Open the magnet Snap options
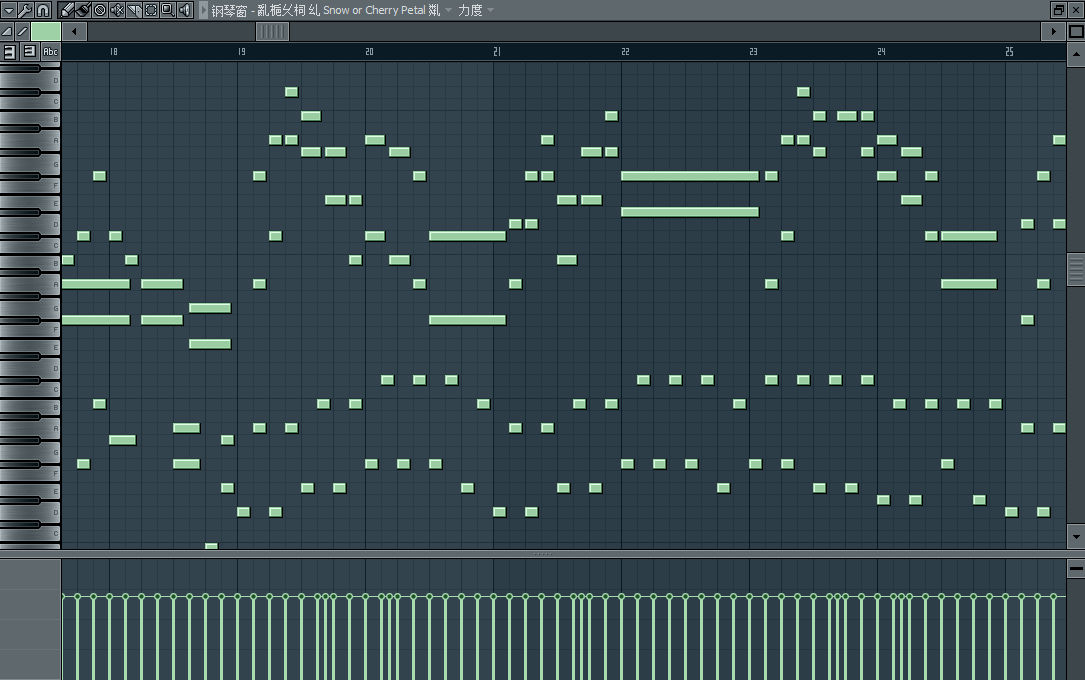Screen dimensions: 1085x680 click(43, 10)
